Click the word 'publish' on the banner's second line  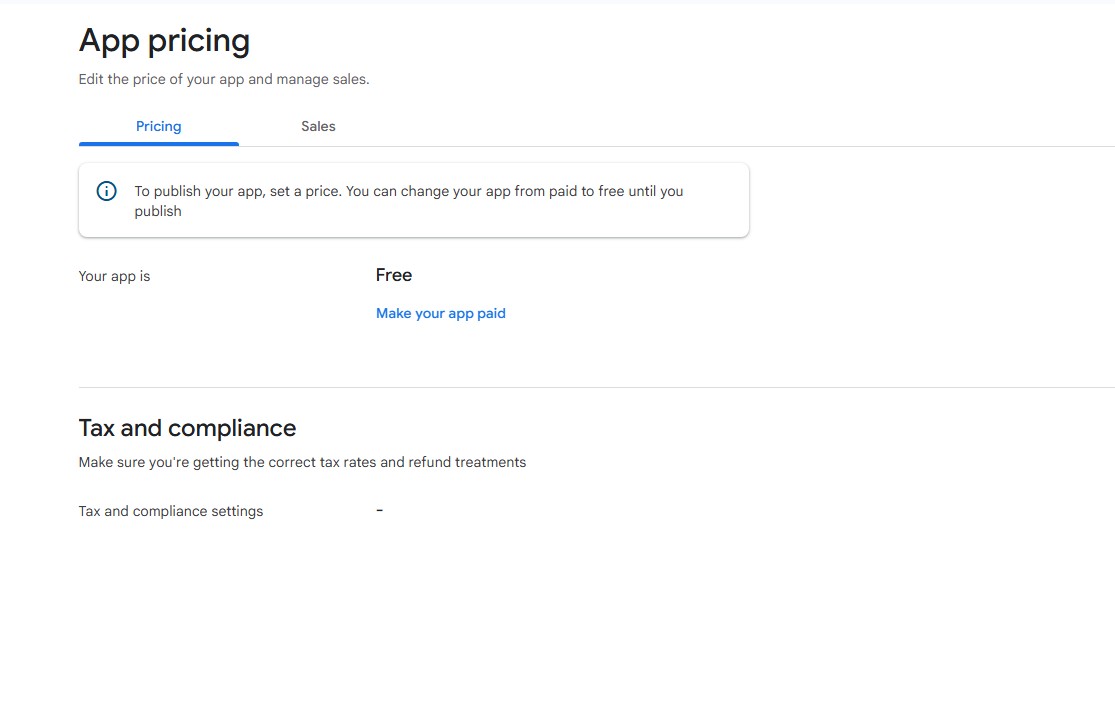pos(158,211)
